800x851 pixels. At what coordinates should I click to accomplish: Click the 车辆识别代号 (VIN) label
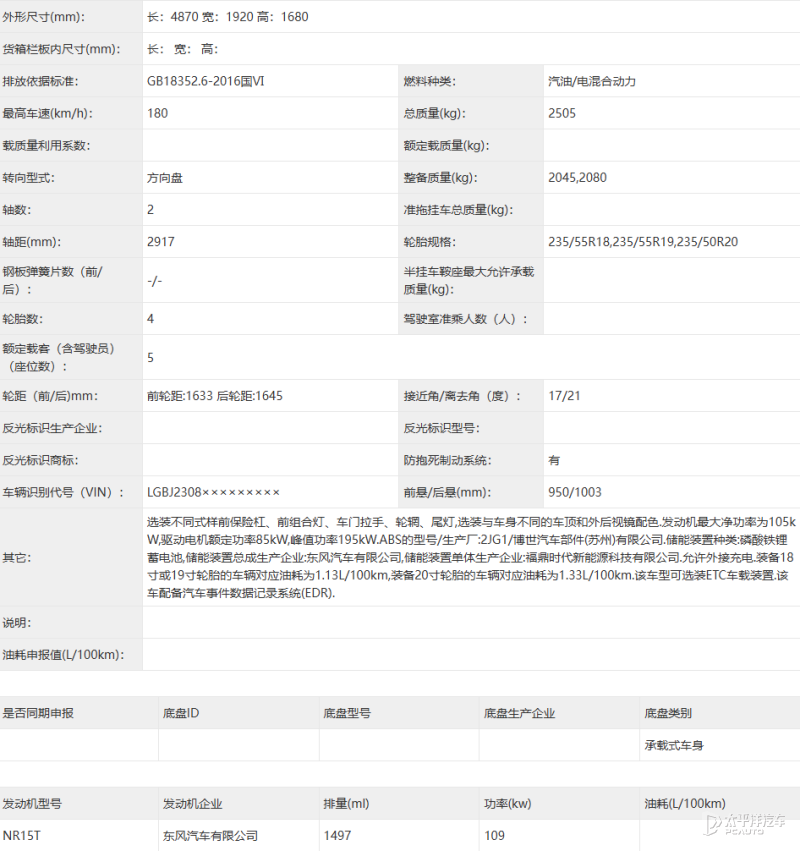click(x=64, y=492)
